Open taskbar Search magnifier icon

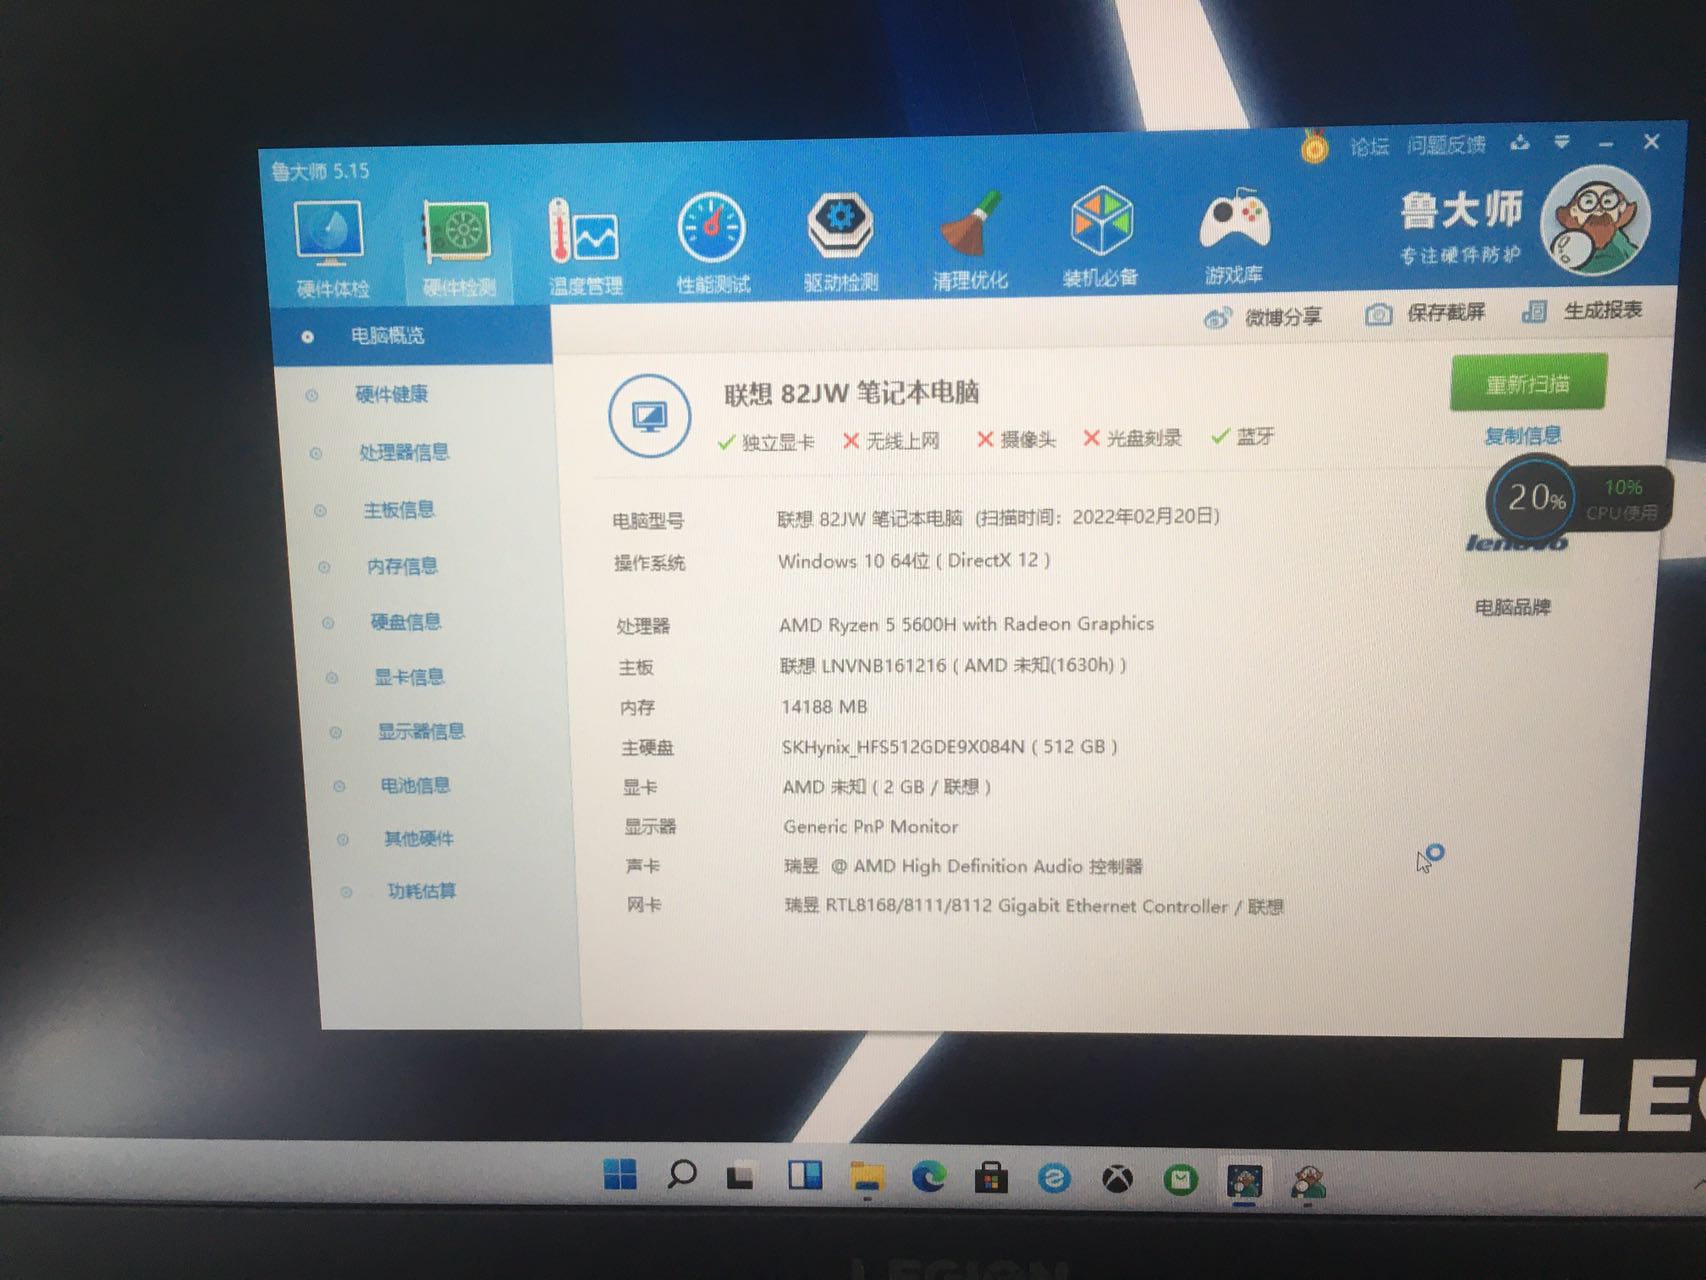pyautogui.click(x=681, y=1174)
